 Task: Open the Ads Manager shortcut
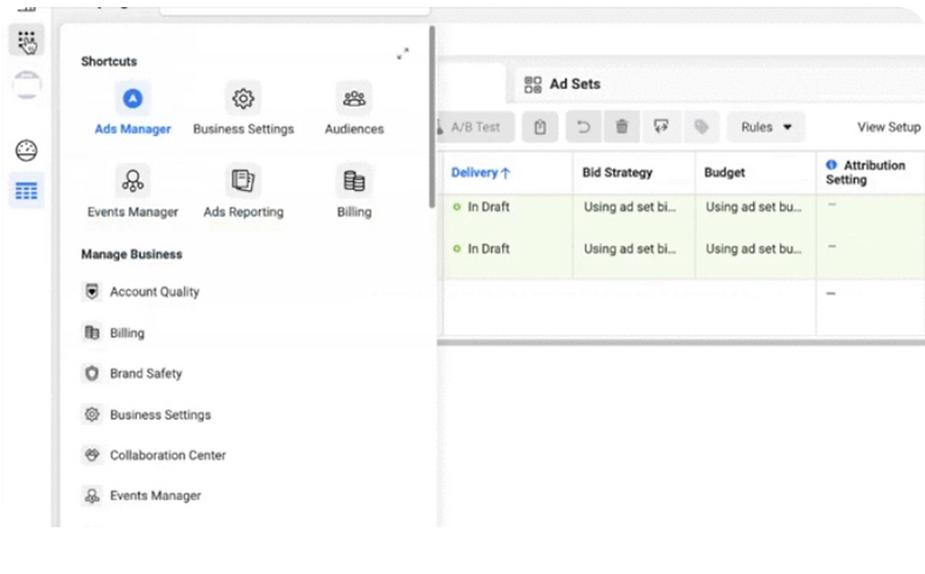pyautogui.click(x=133, y=110)
